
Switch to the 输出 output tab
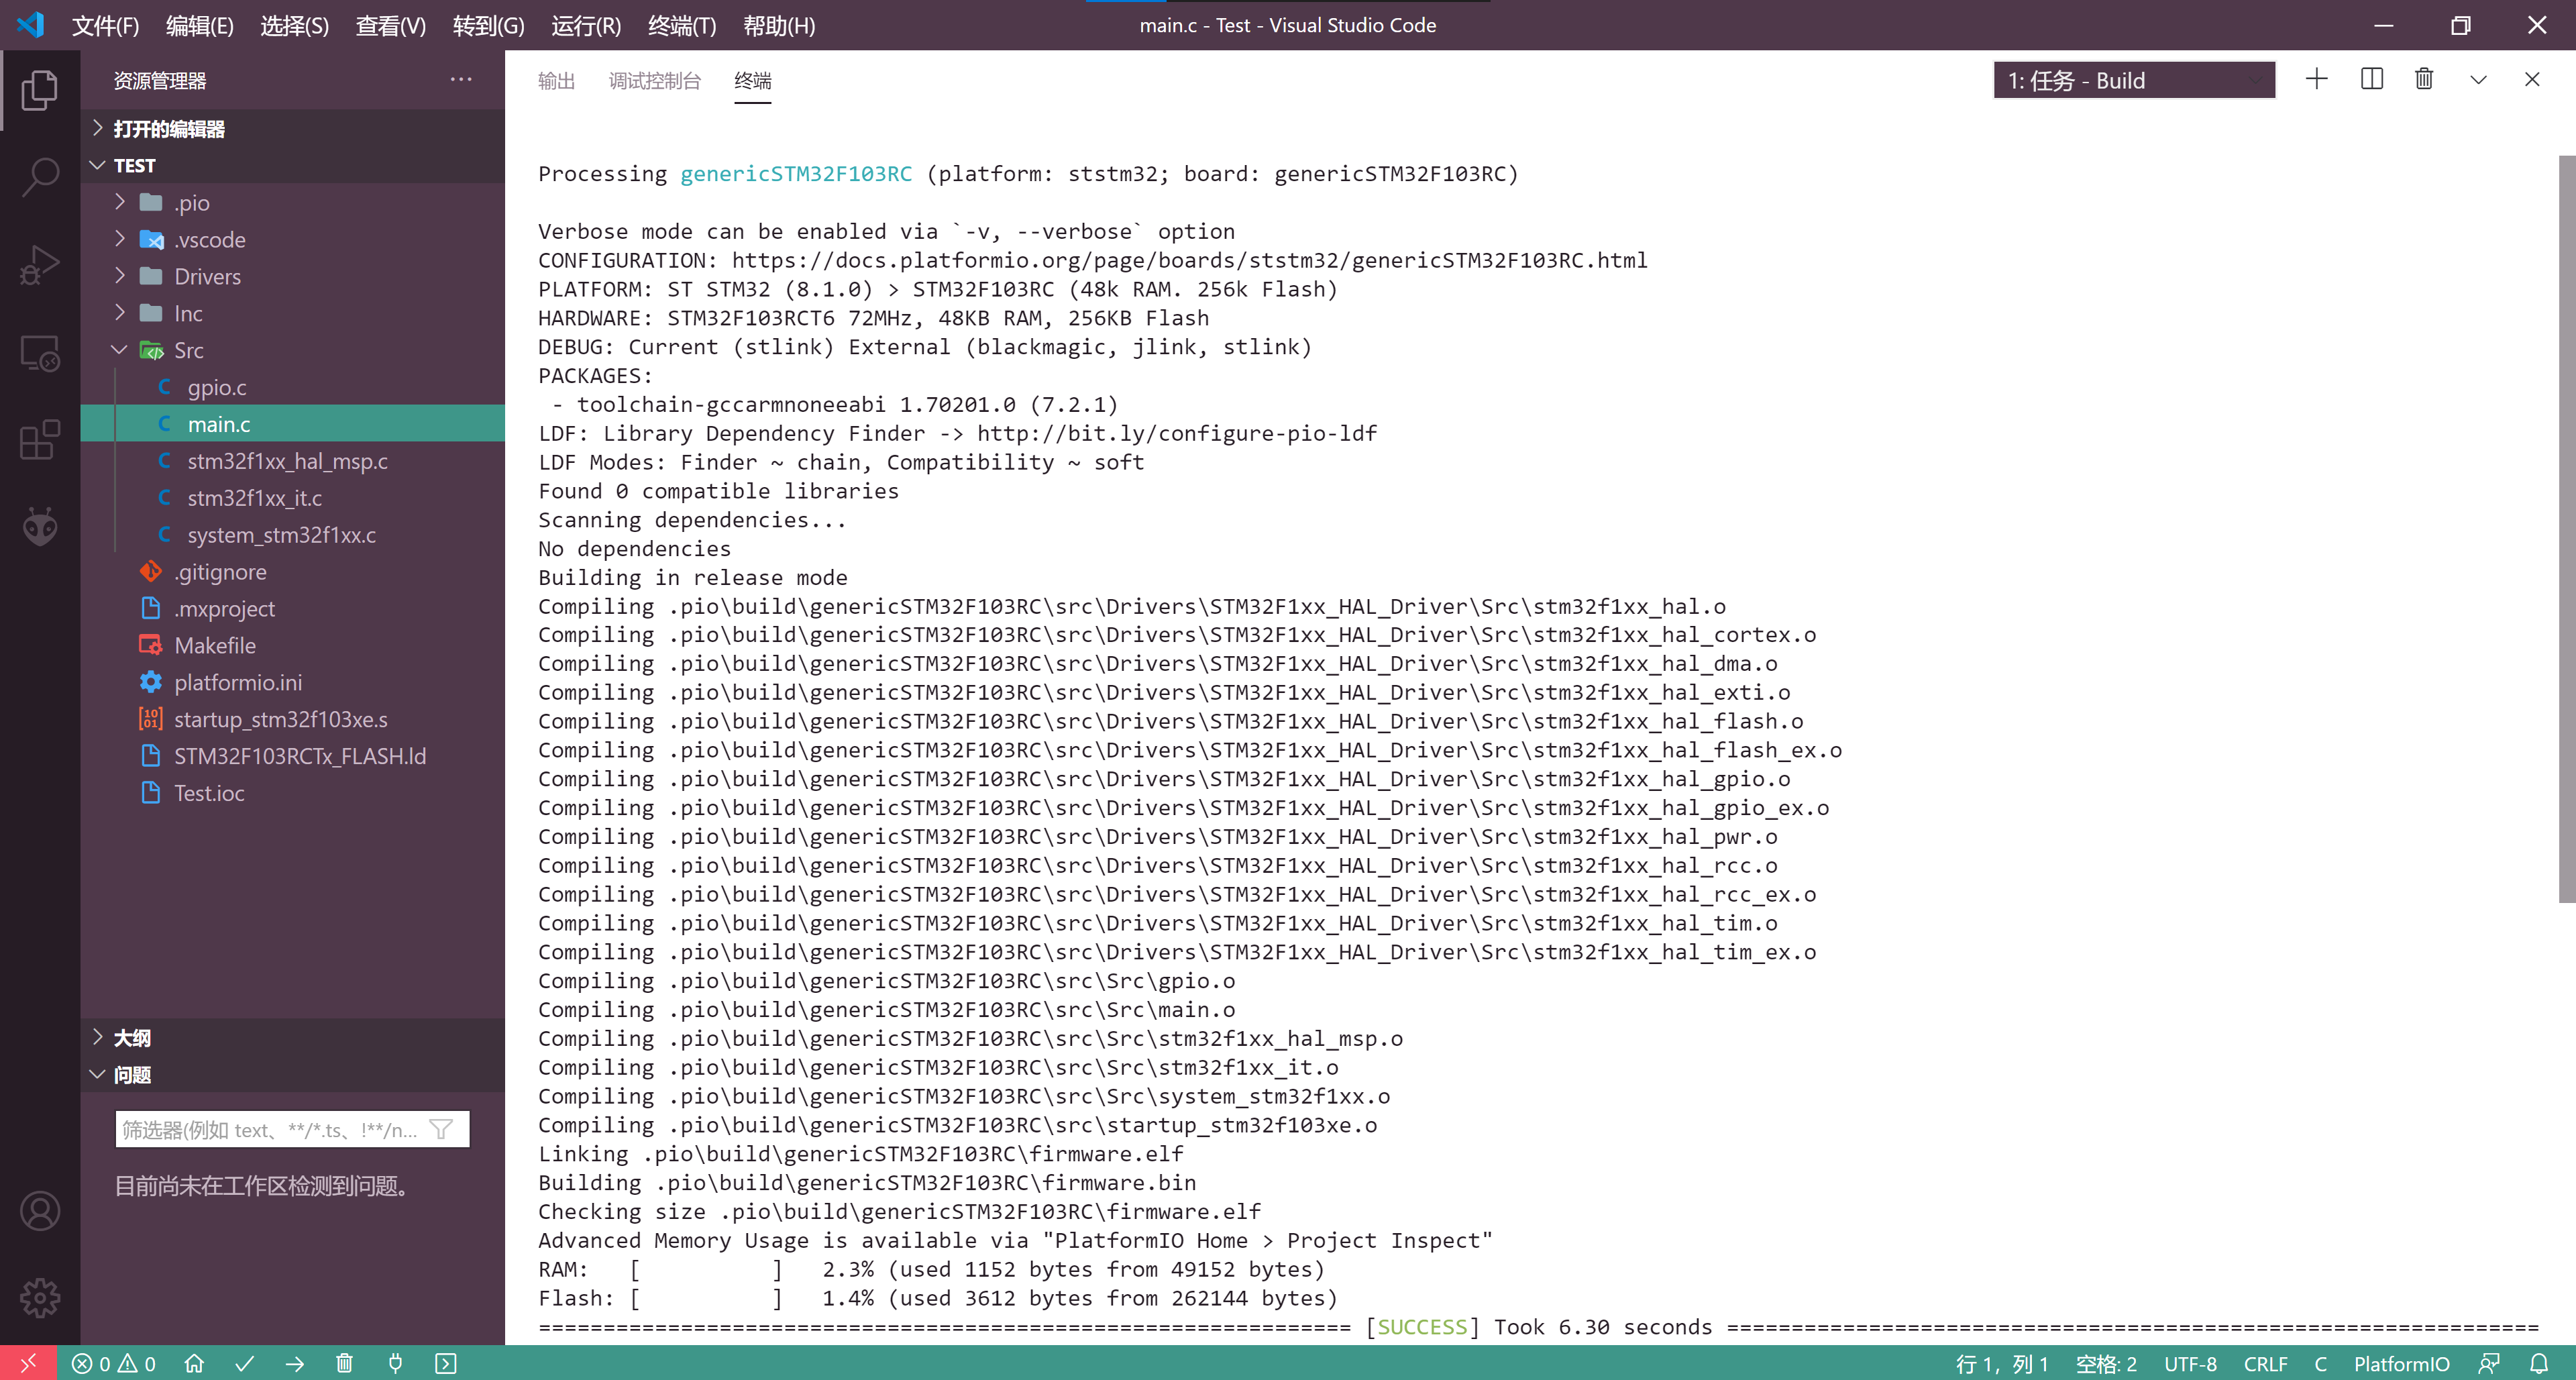click(x=556, y=80)
